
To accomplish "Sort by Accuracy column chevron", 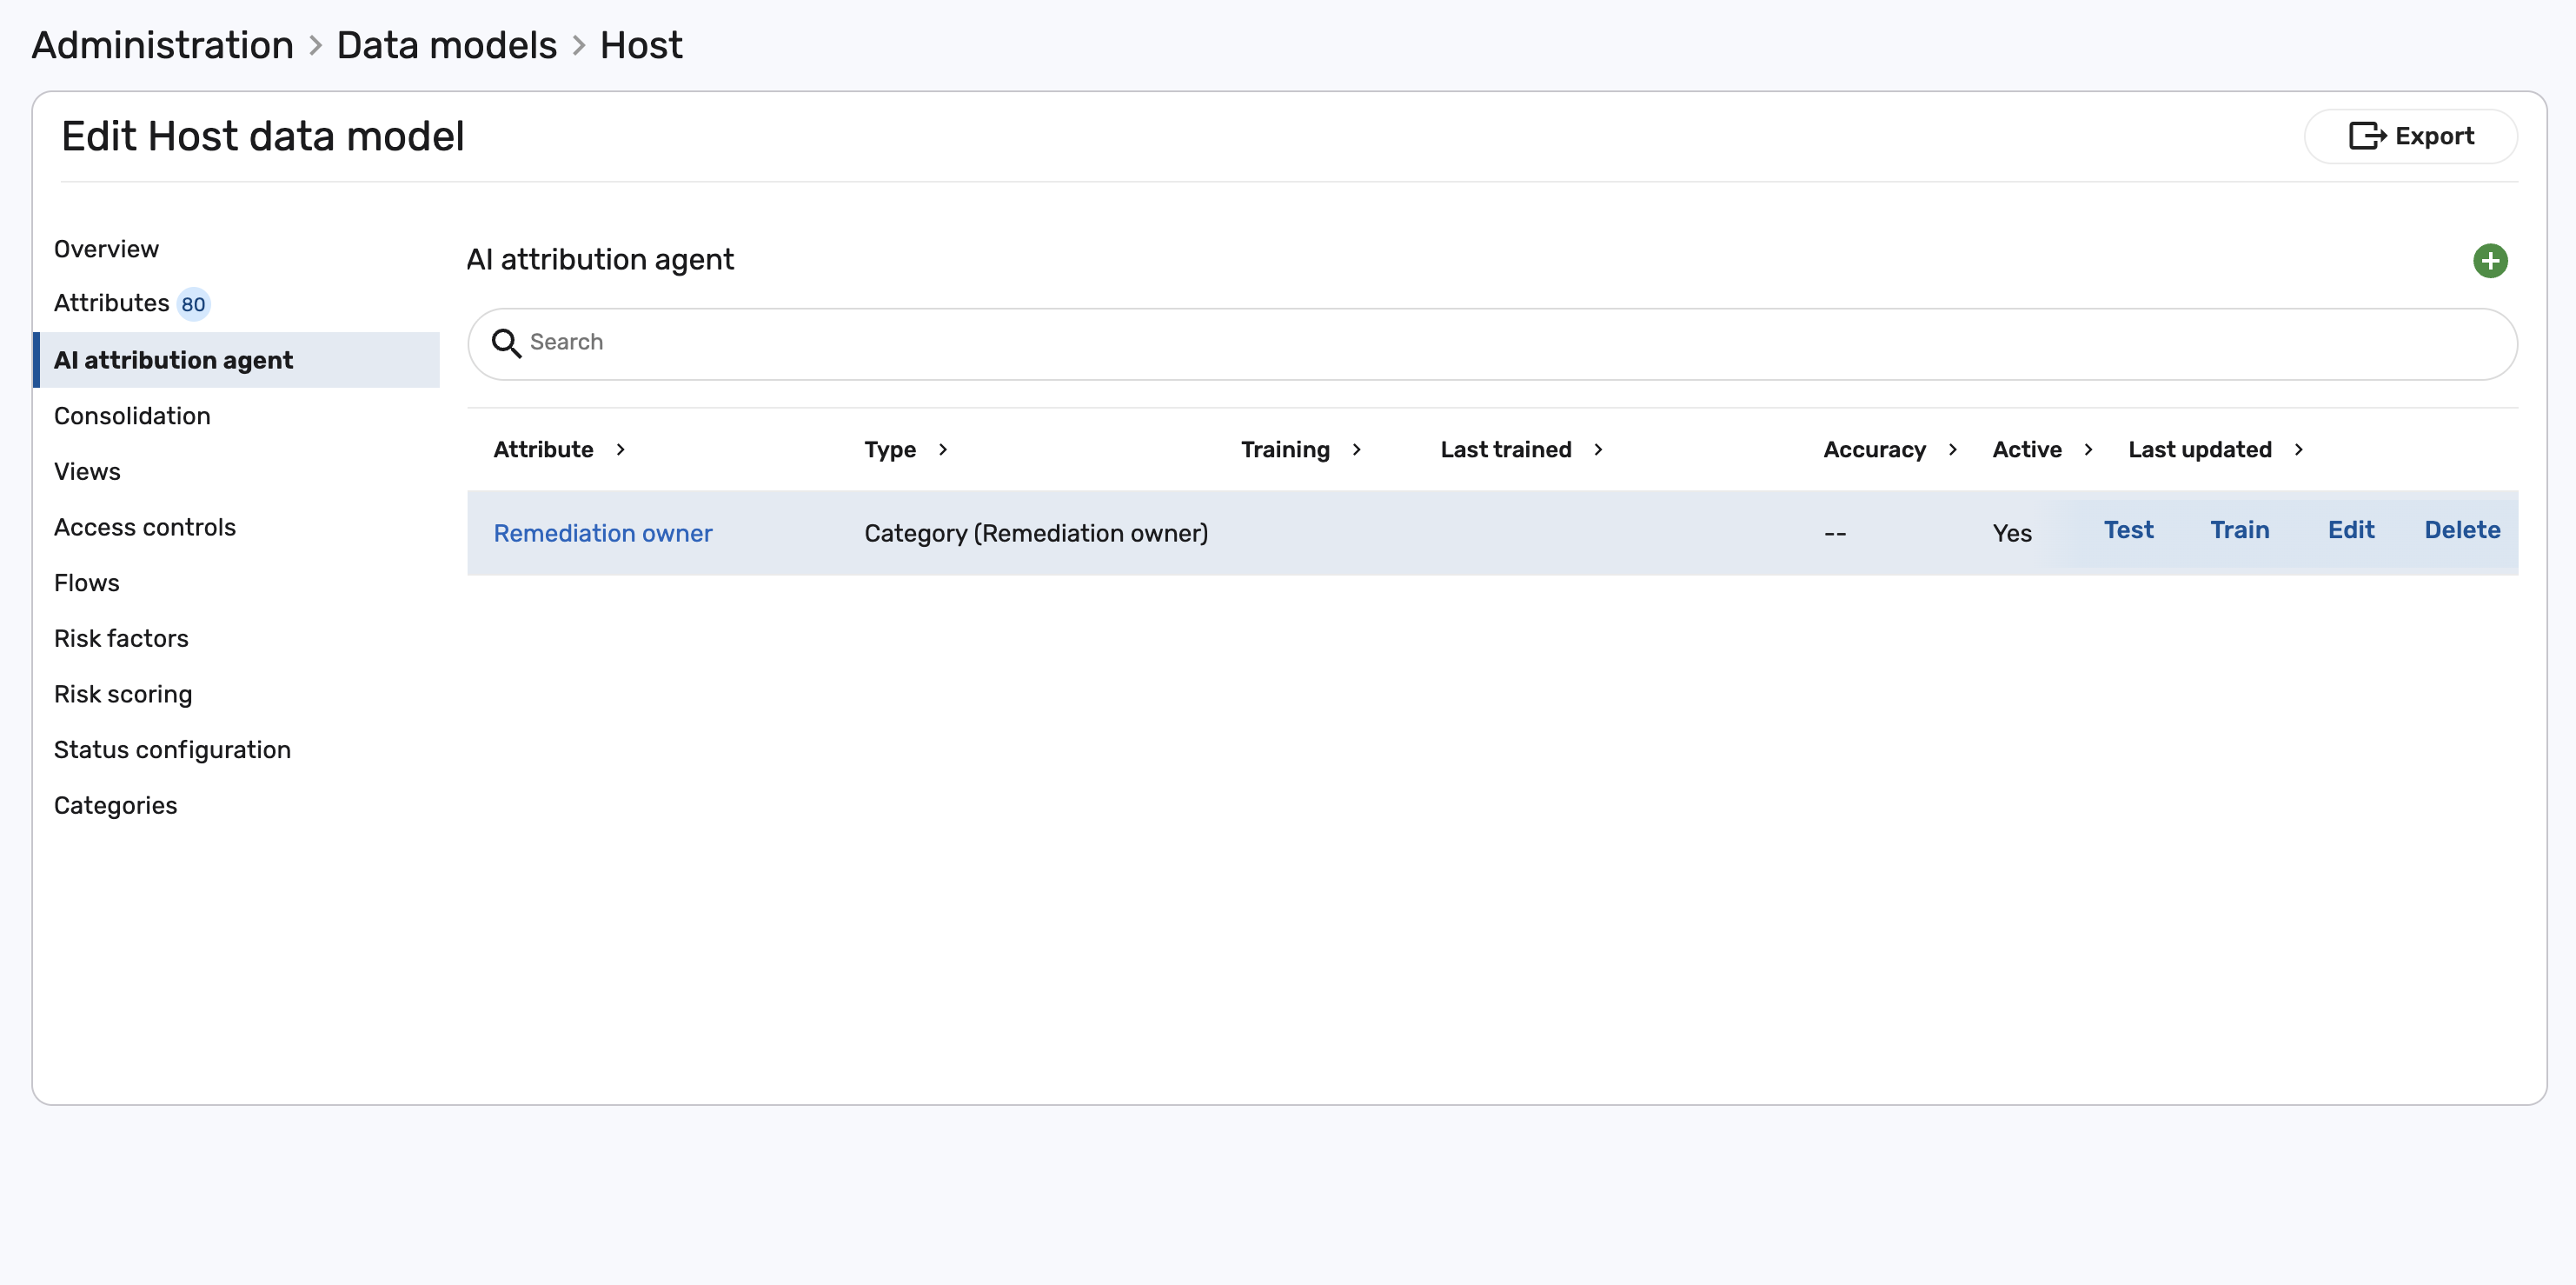I will pyautogui.click(x=1953, y=450).
